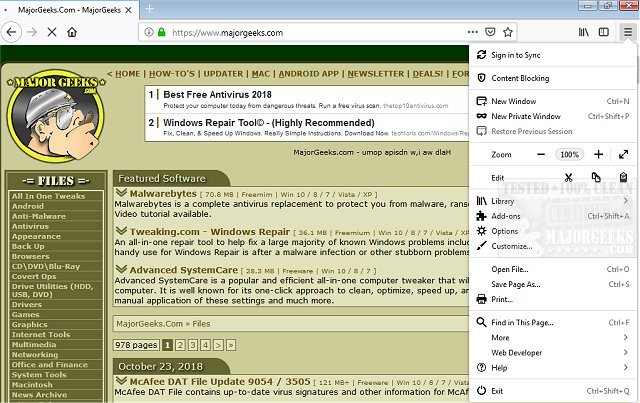640x403 pixels.
Task: Choose Restore Previous Session
Action: (x=553, y=131)
